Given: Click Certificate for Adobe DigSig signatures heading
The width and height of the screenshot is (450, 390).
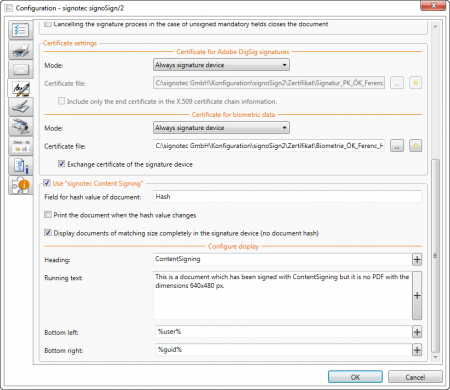Looking at the screenshot, I should point(233,52).
